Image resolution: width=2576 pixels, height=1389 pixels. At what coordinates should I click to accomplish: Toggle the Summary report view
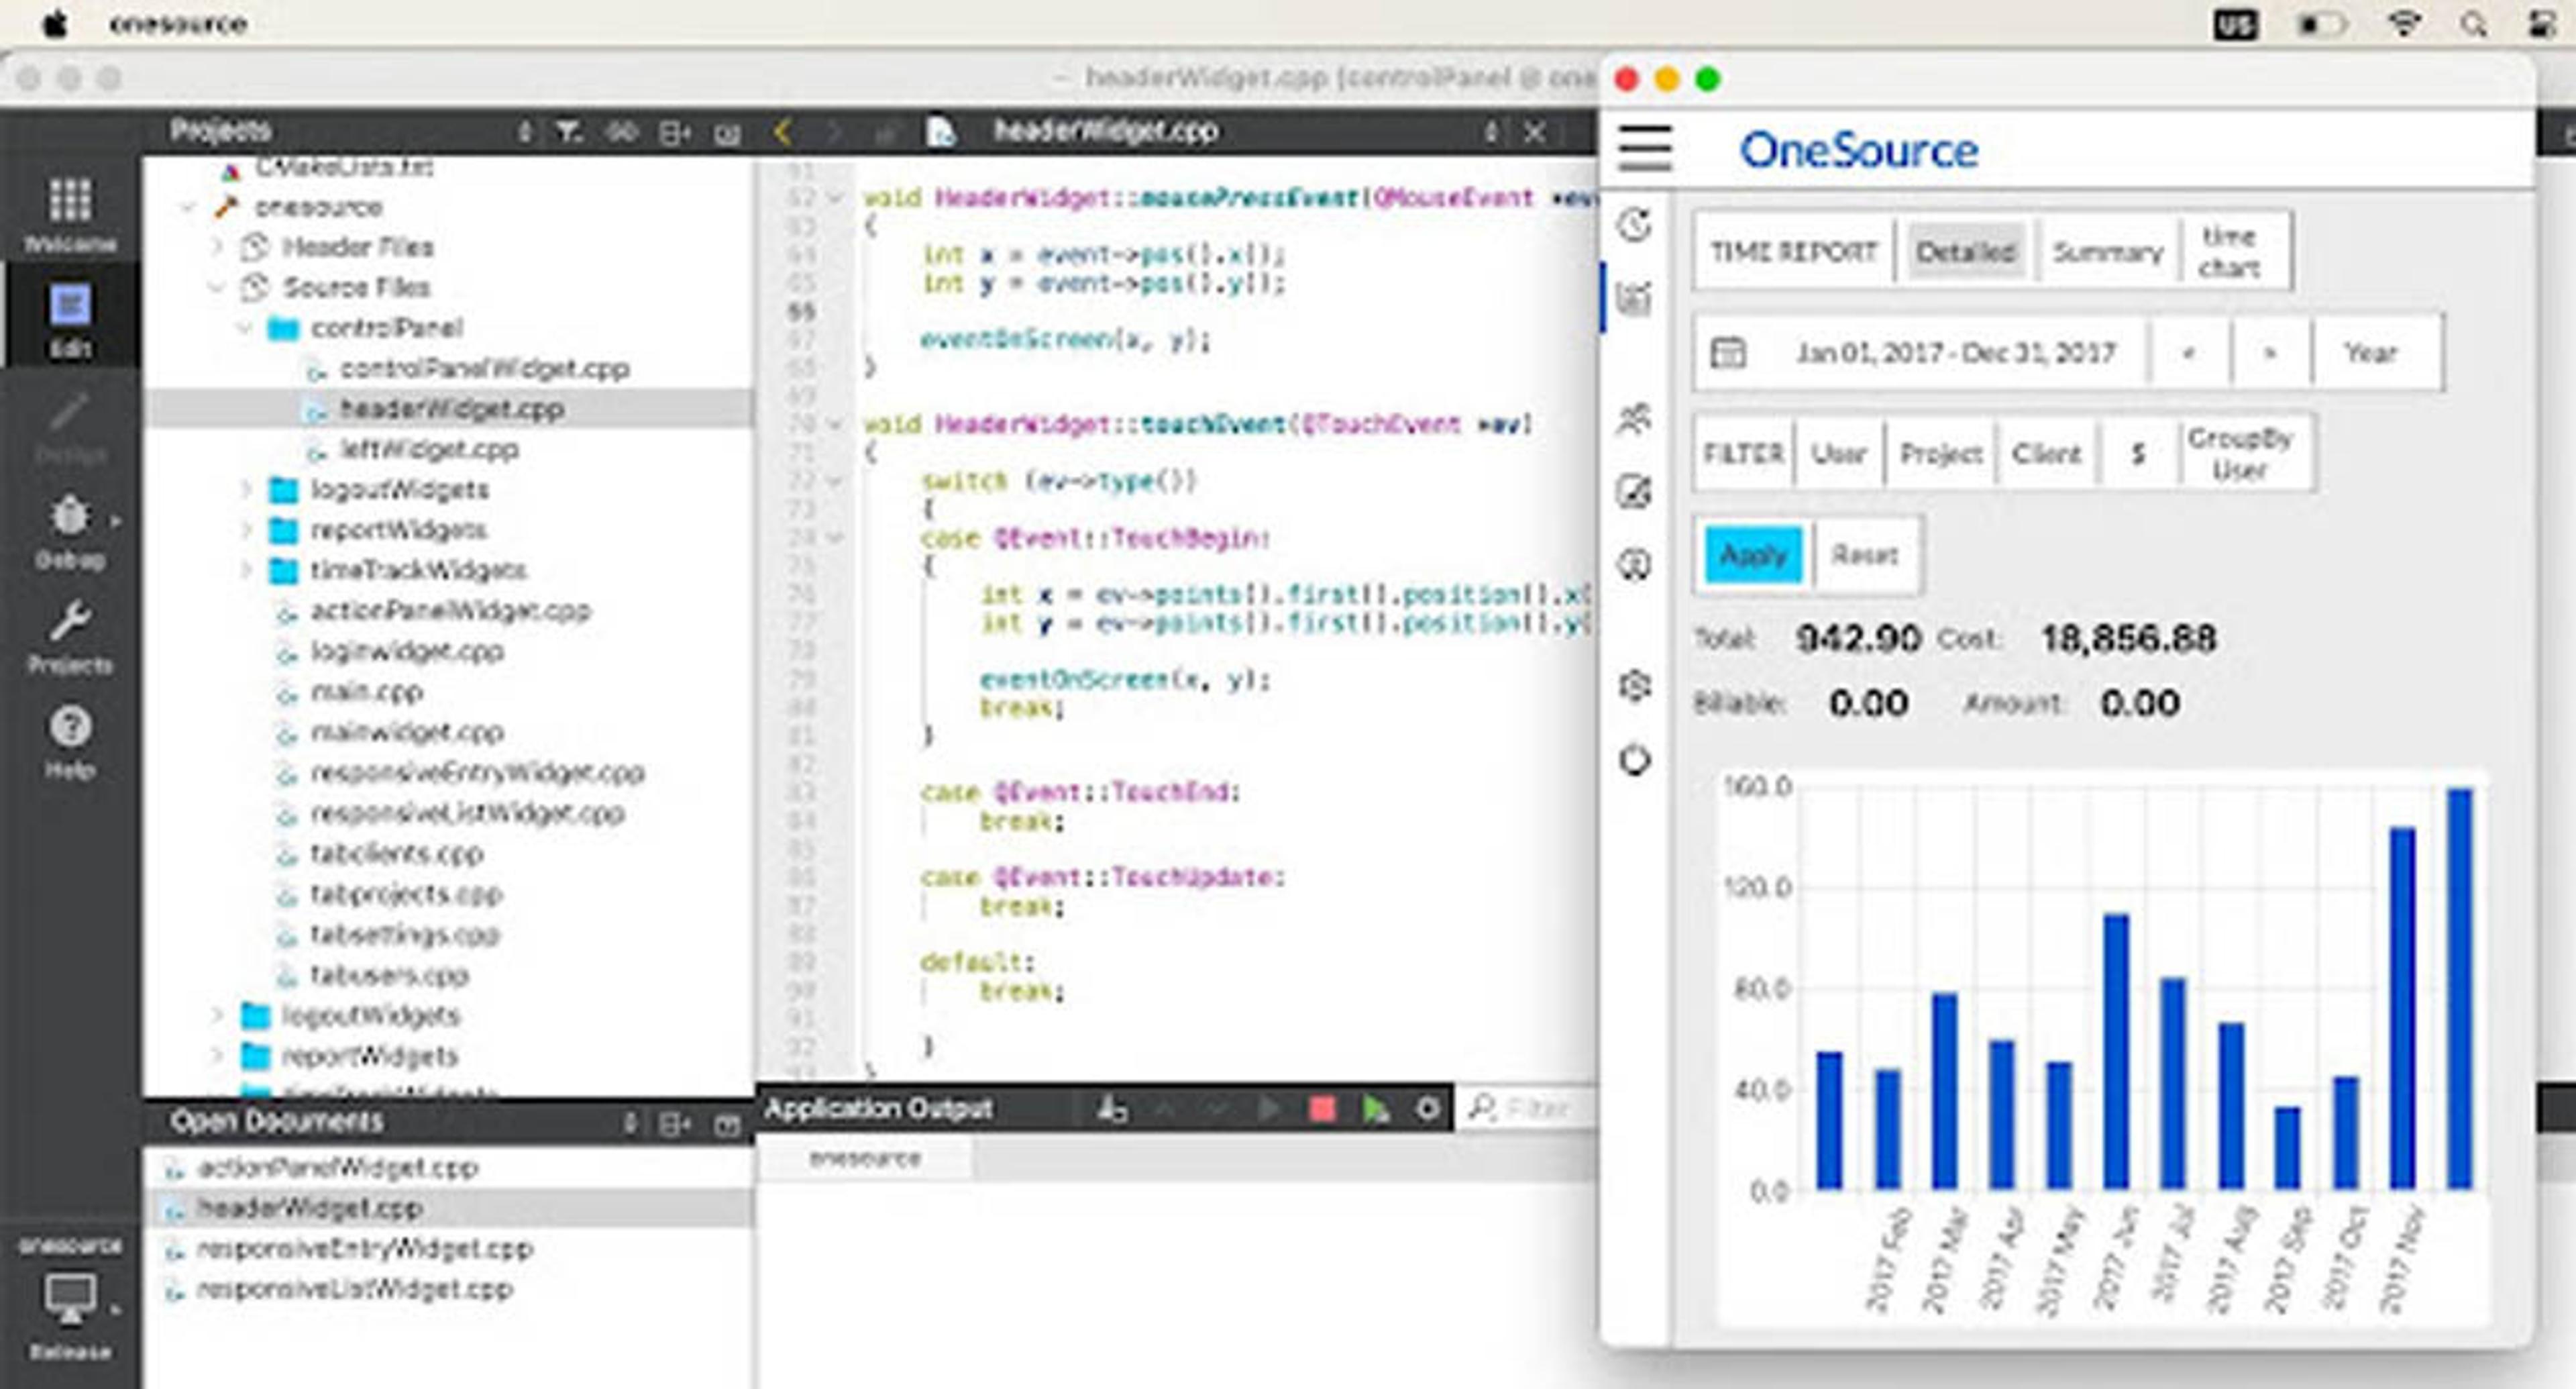2107,252
